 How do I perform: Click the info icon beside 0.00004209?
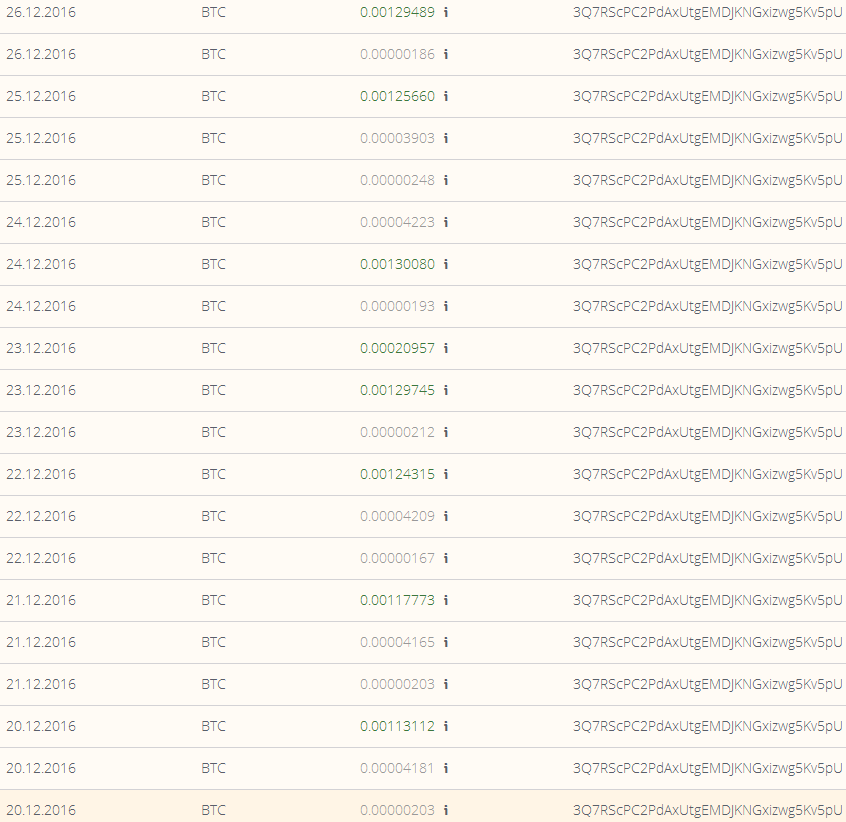point(446,516)
